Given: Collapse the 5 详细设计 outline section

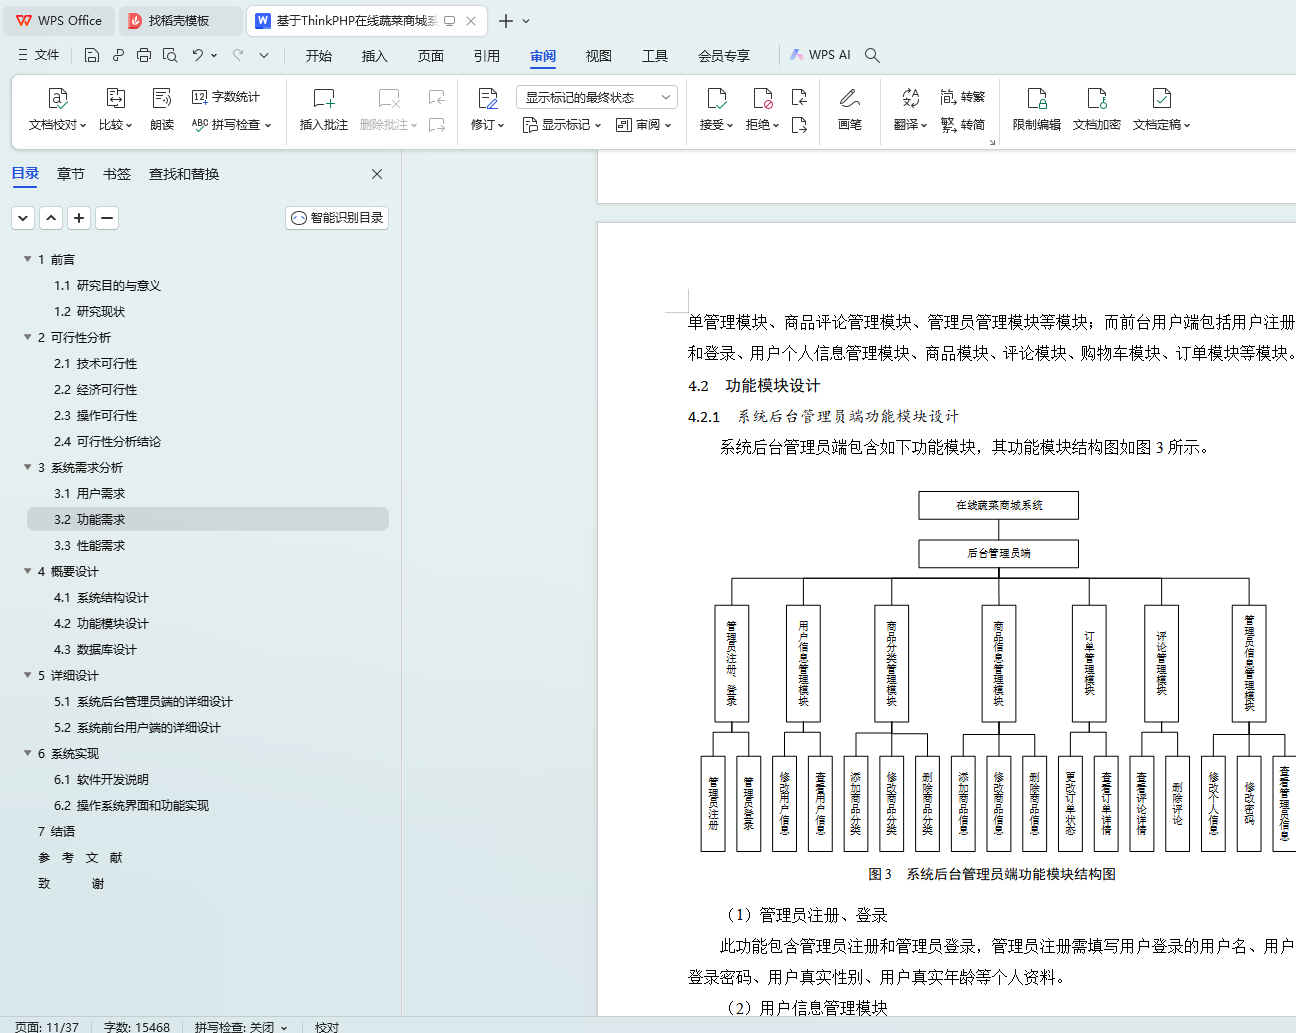Looking at the screenshot, I should [28, 675].
